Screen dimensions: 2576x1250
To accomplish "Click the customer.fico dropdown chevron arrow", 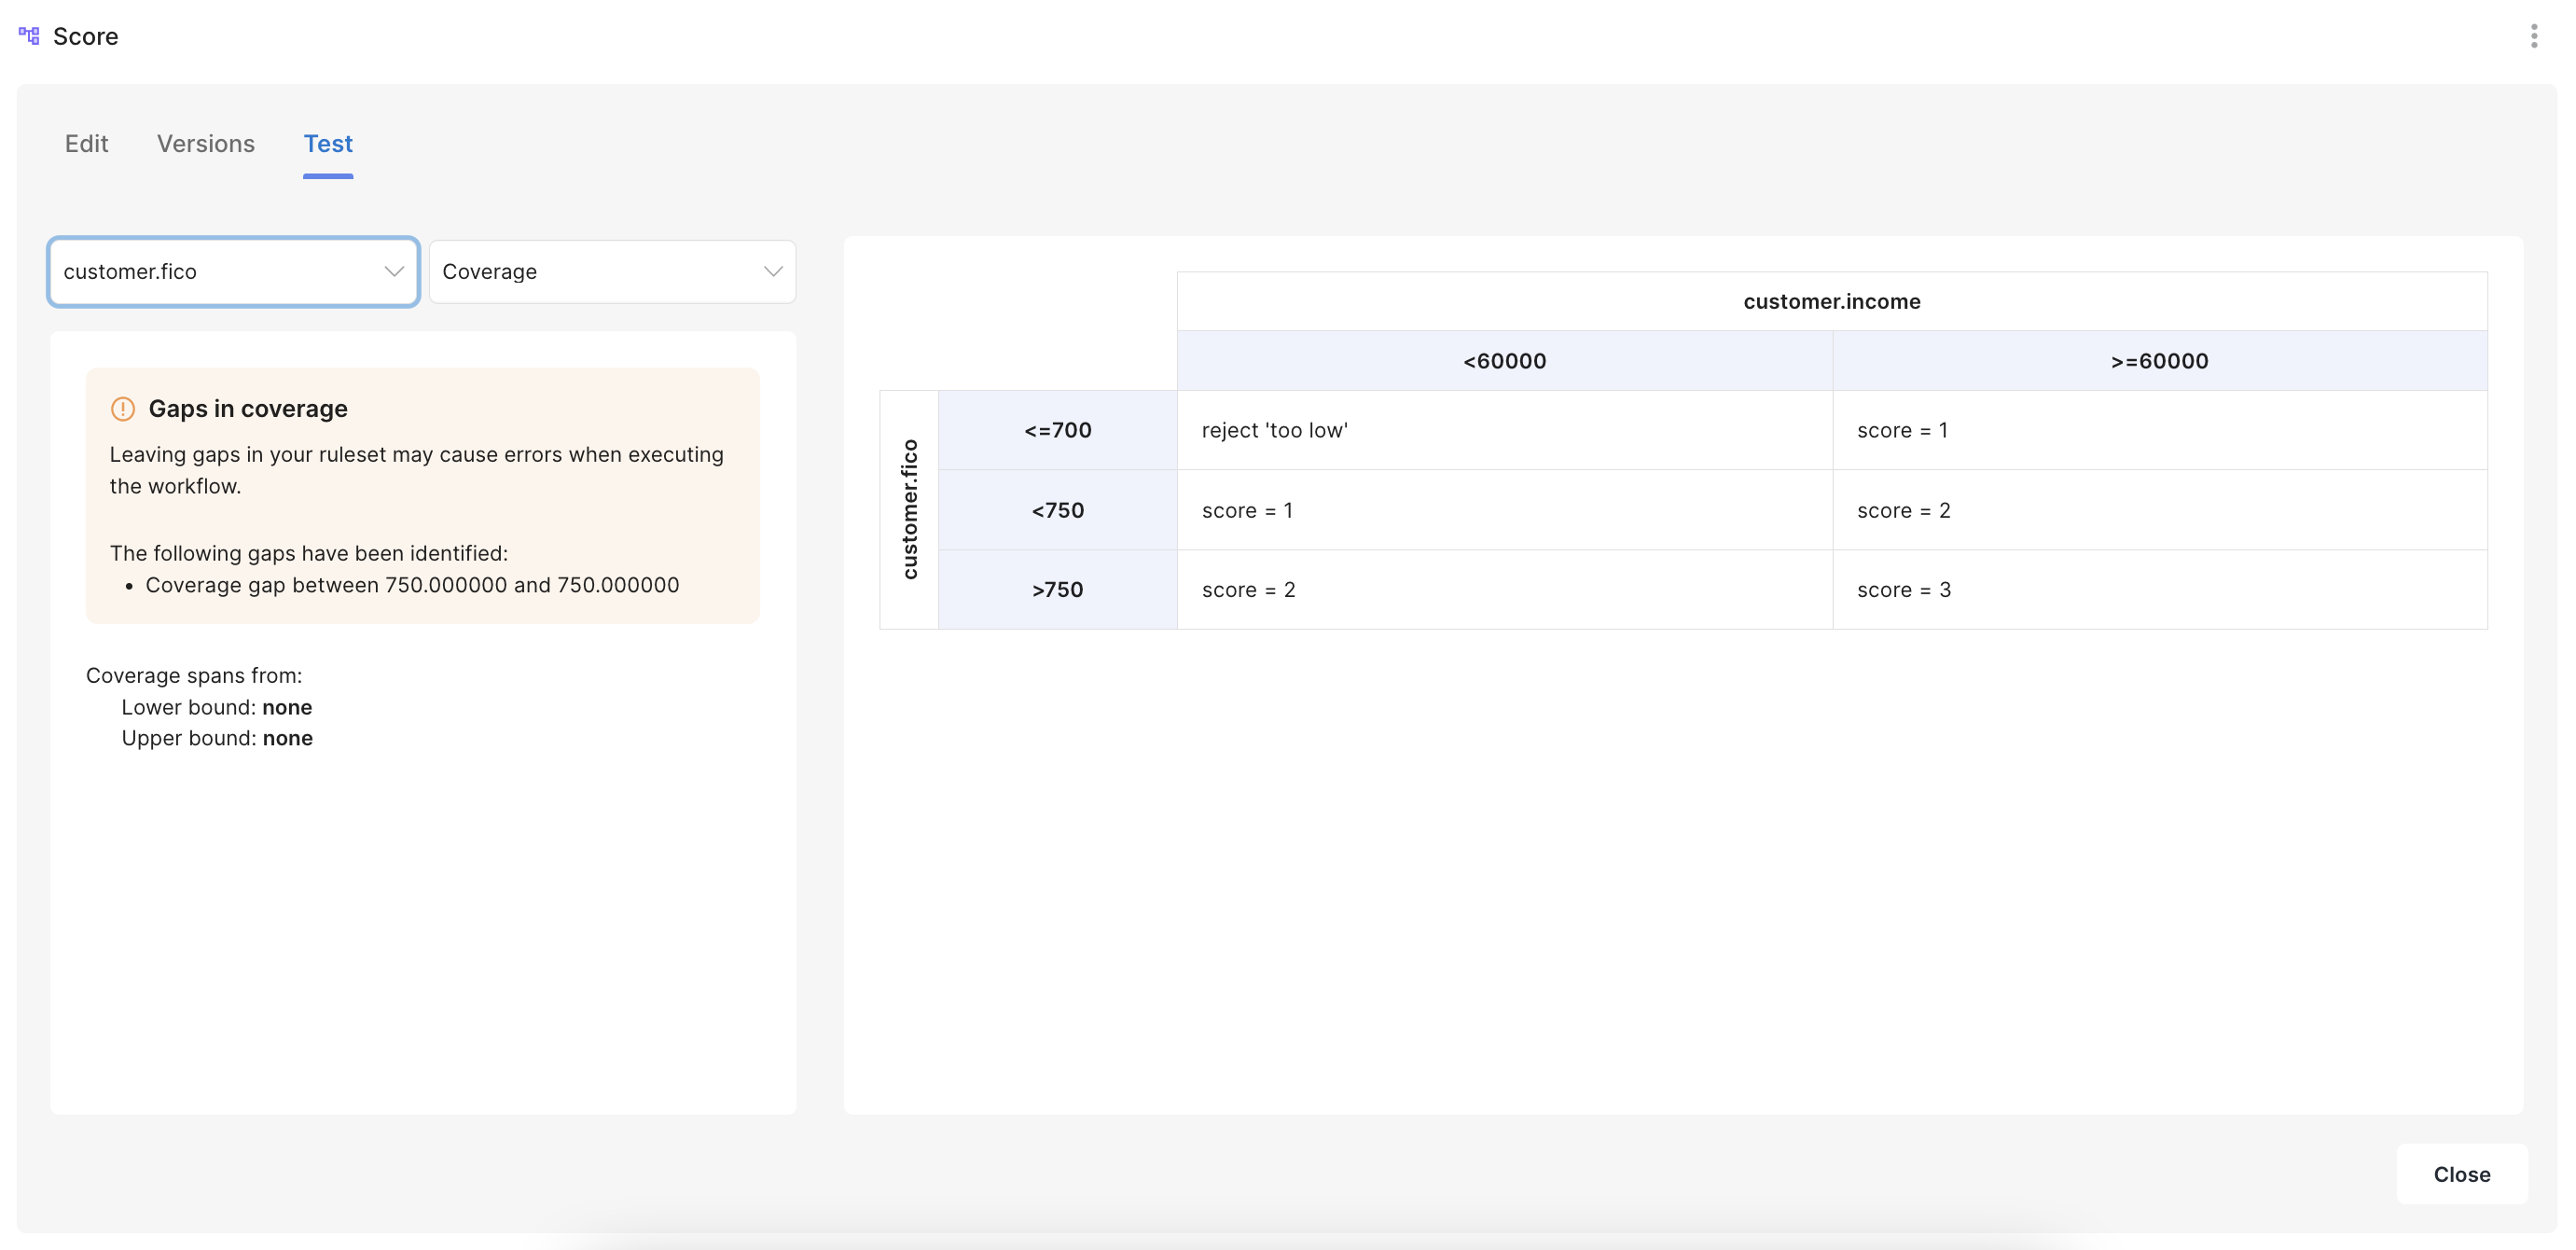I will [x=394, y=272].
